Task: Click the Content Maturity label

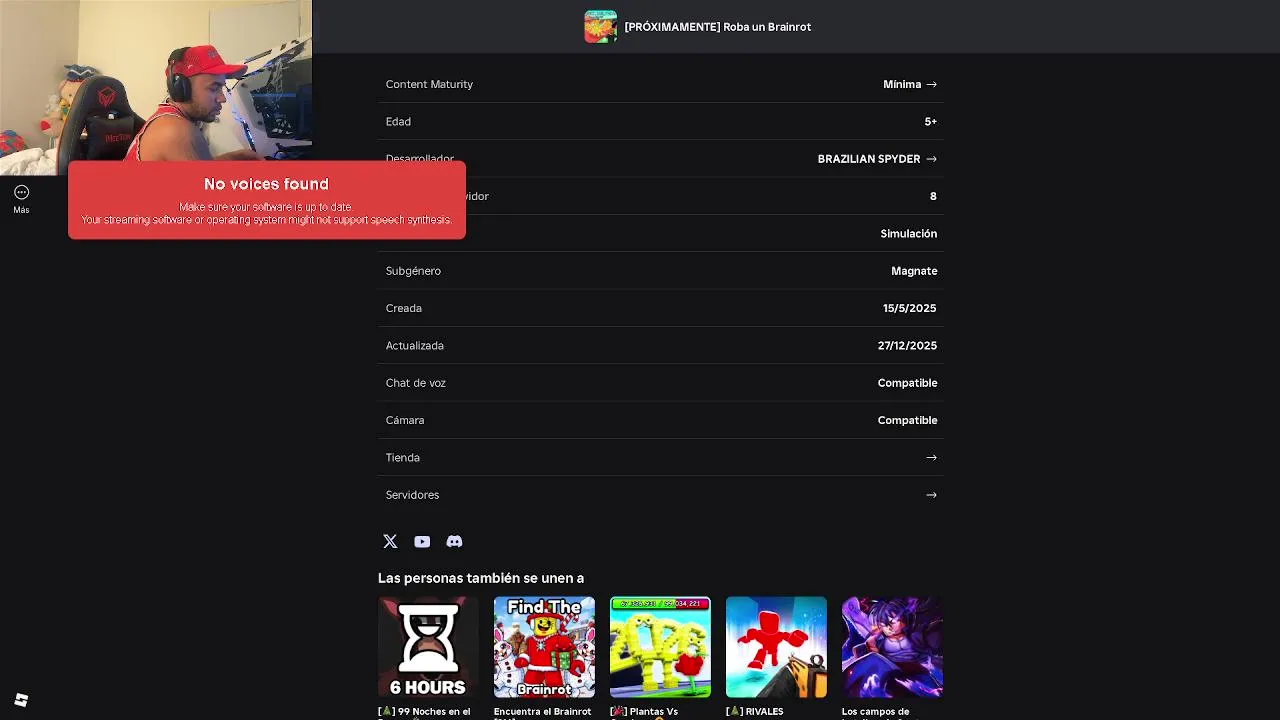Action: (x=429, y=84)
